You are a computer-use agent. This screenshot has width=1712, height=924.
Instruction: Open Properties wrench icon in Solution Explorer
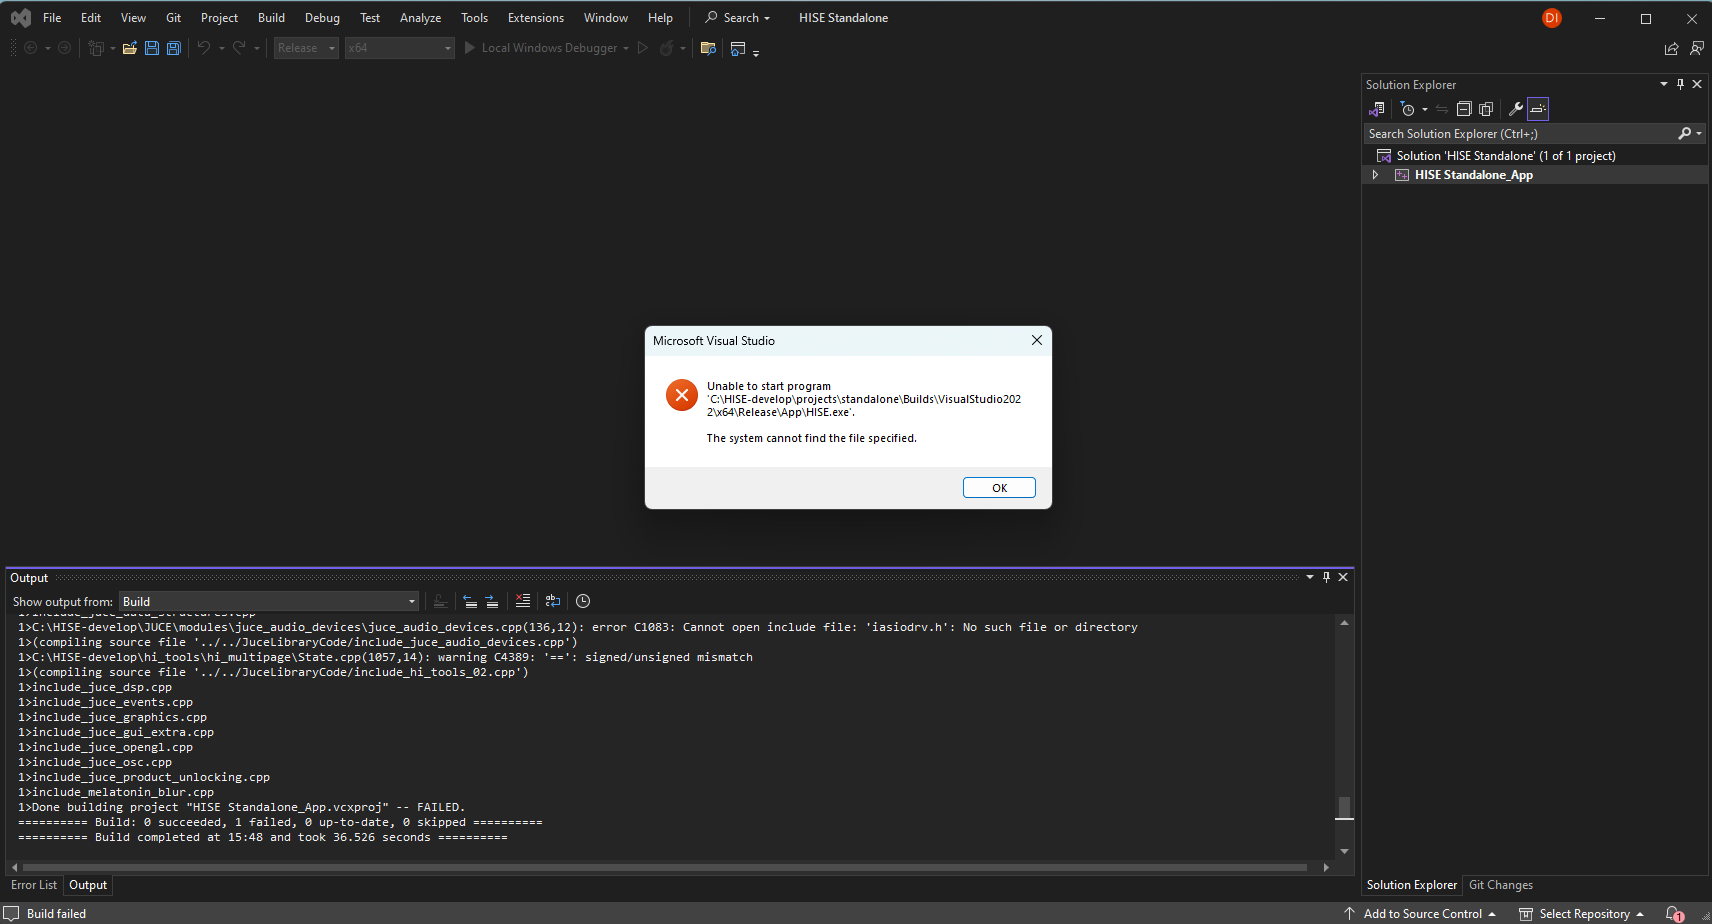[1516, 109]
